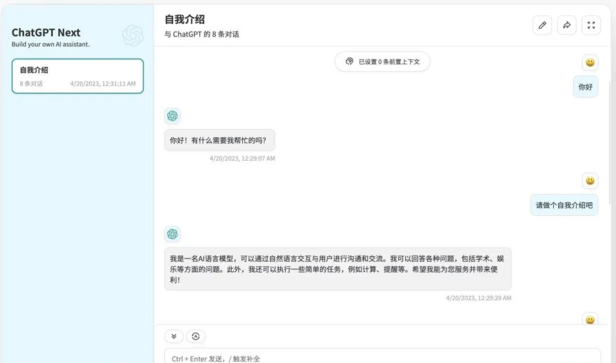Click the 自我介绍 conversation header title
Image resolution: width=616 pixels, height=363 pixels.
coord(185,20)
